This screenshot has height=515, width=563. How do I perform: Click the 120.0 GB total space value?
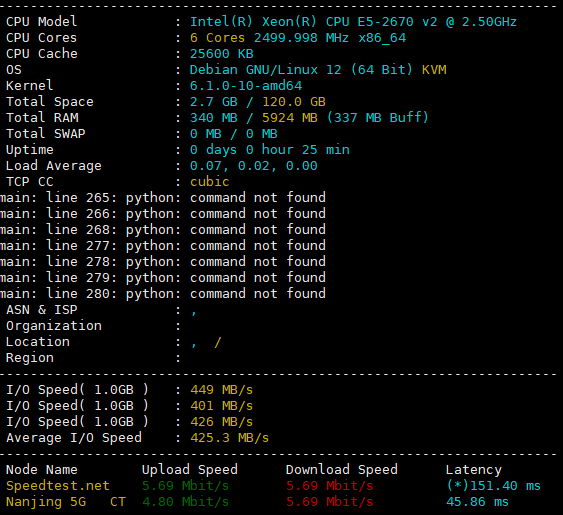[x=294, y=102]
